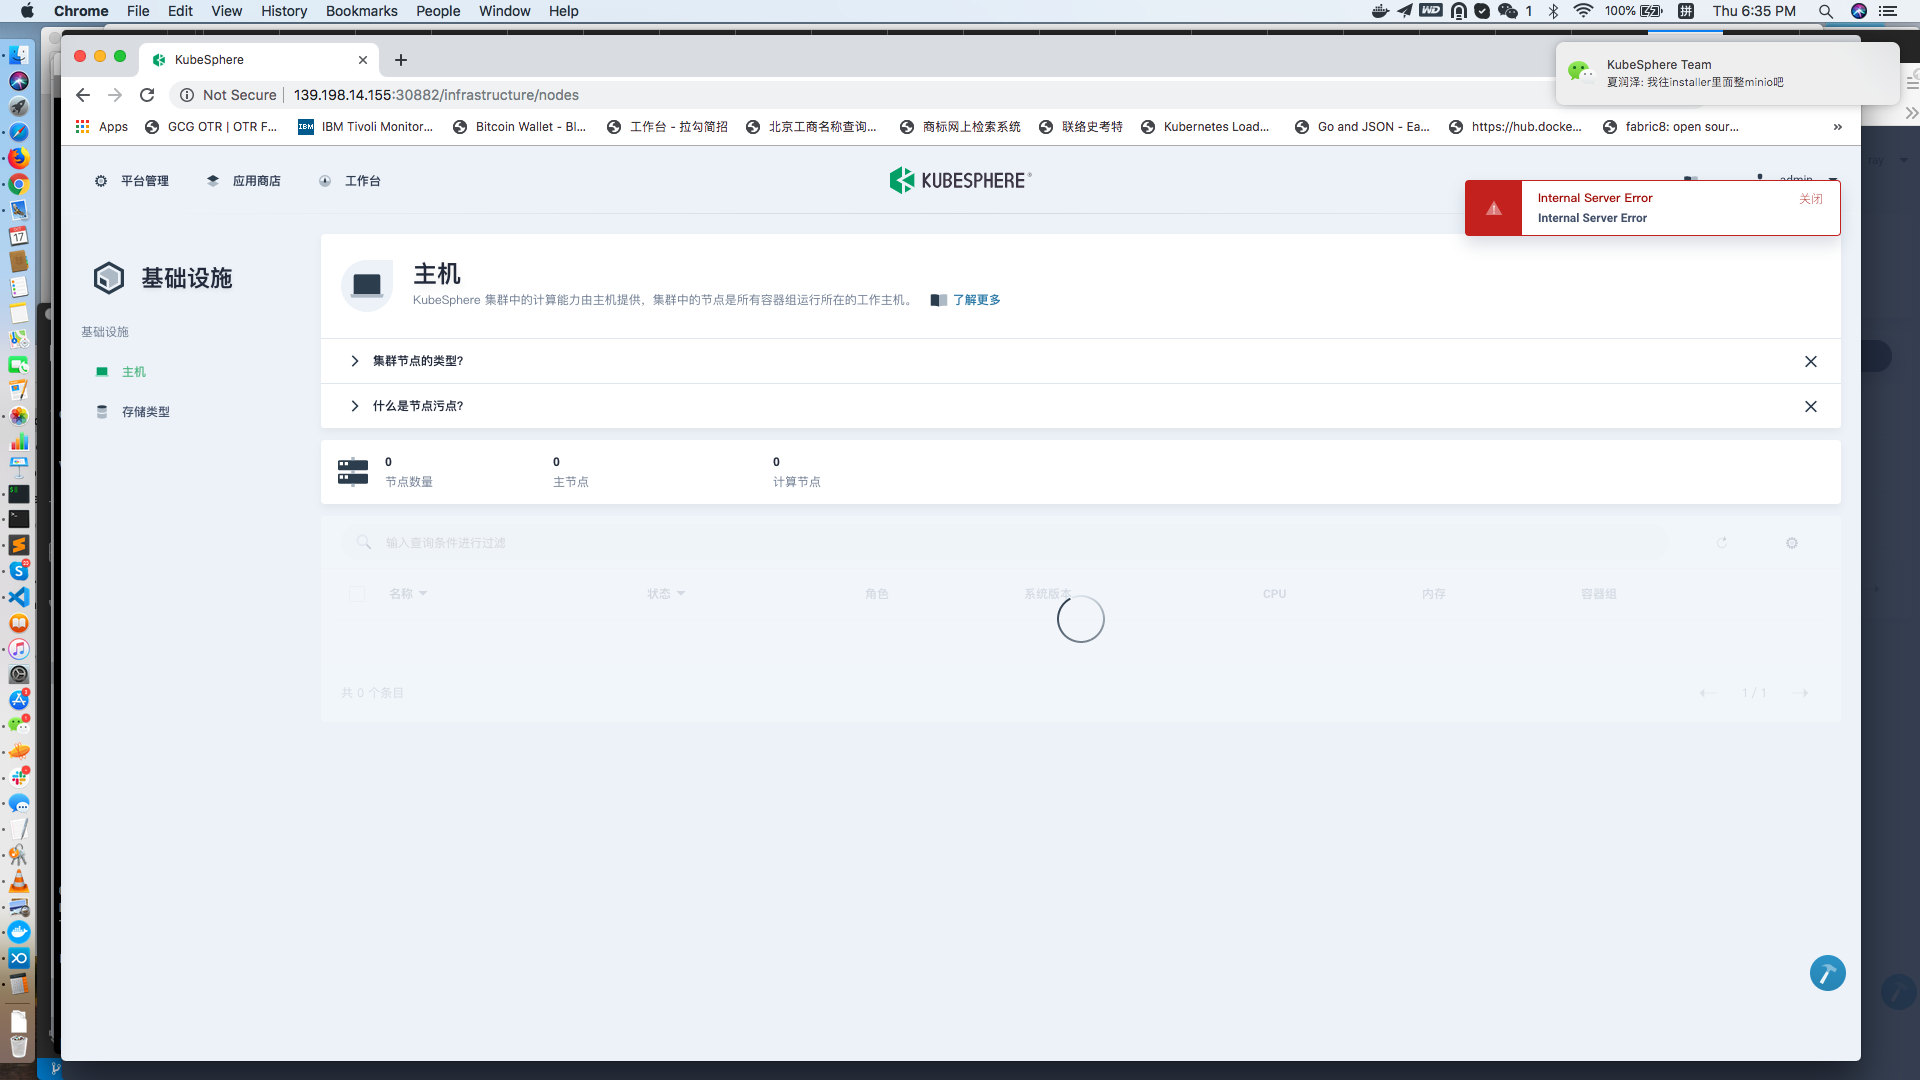Select 存储类型 in the sidebar
This screenshot has width=1920, height=1080.
145,412
